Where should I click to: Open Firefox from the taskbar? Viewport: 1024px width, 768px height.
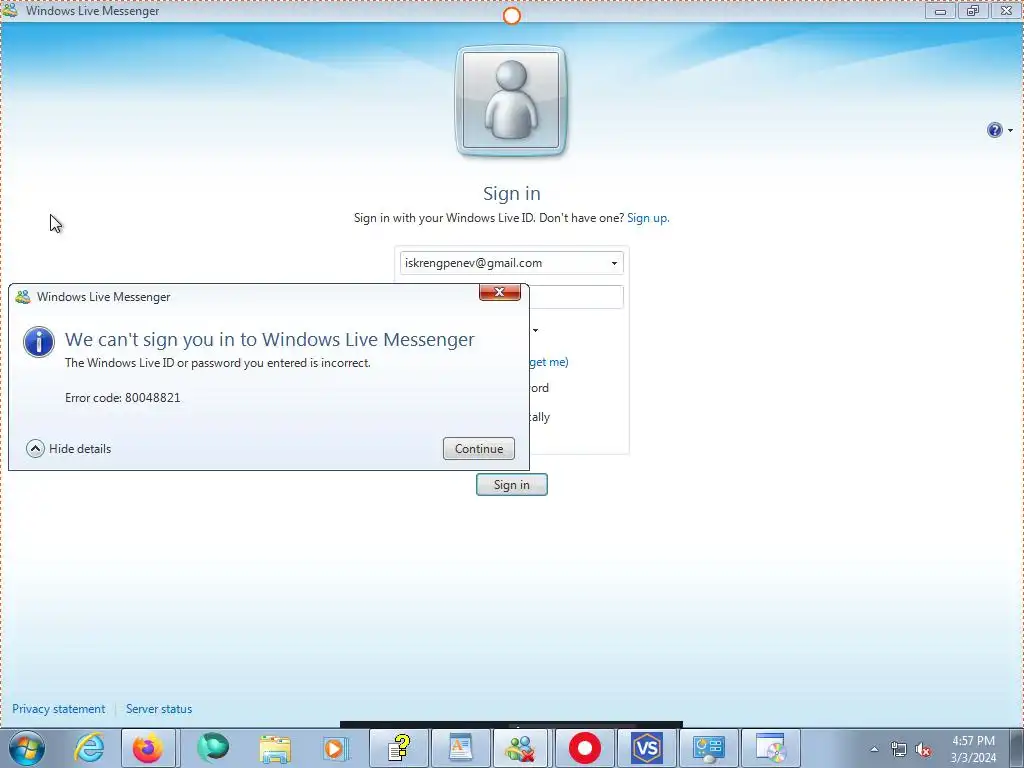coord(148,748)
